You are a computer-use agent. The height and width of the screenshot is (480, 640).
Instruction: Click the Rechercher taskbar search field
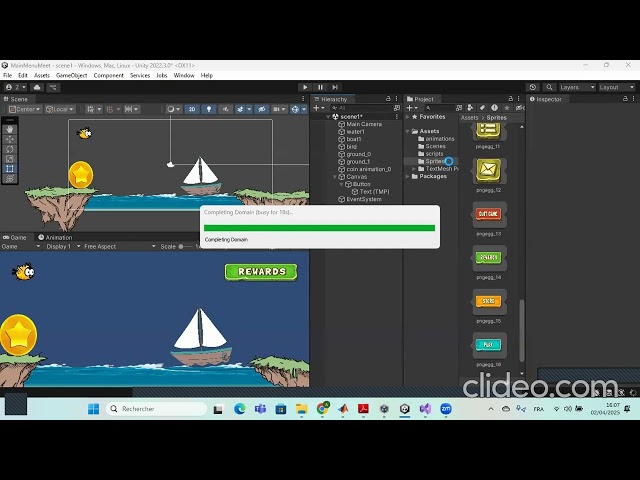pos(157,409)
